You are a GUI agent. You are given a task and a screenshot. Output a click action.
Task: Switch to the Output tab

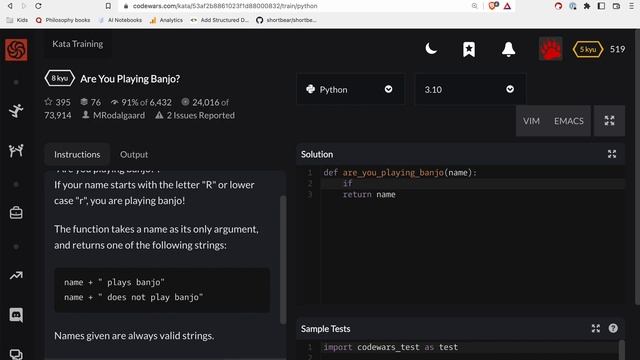pyautogui.click(x=134, y=154)
